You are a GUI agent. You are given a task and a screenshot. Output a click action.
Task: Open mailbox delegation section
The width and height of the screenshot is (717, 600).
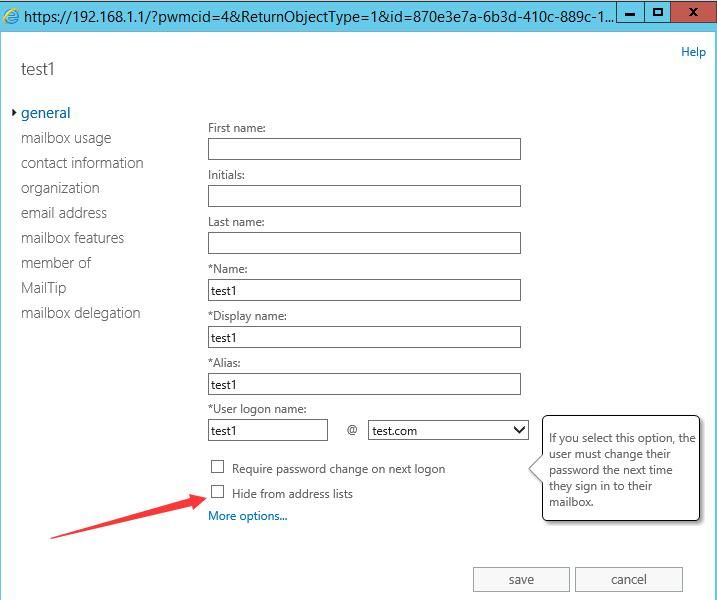click(x=80, y=313)
